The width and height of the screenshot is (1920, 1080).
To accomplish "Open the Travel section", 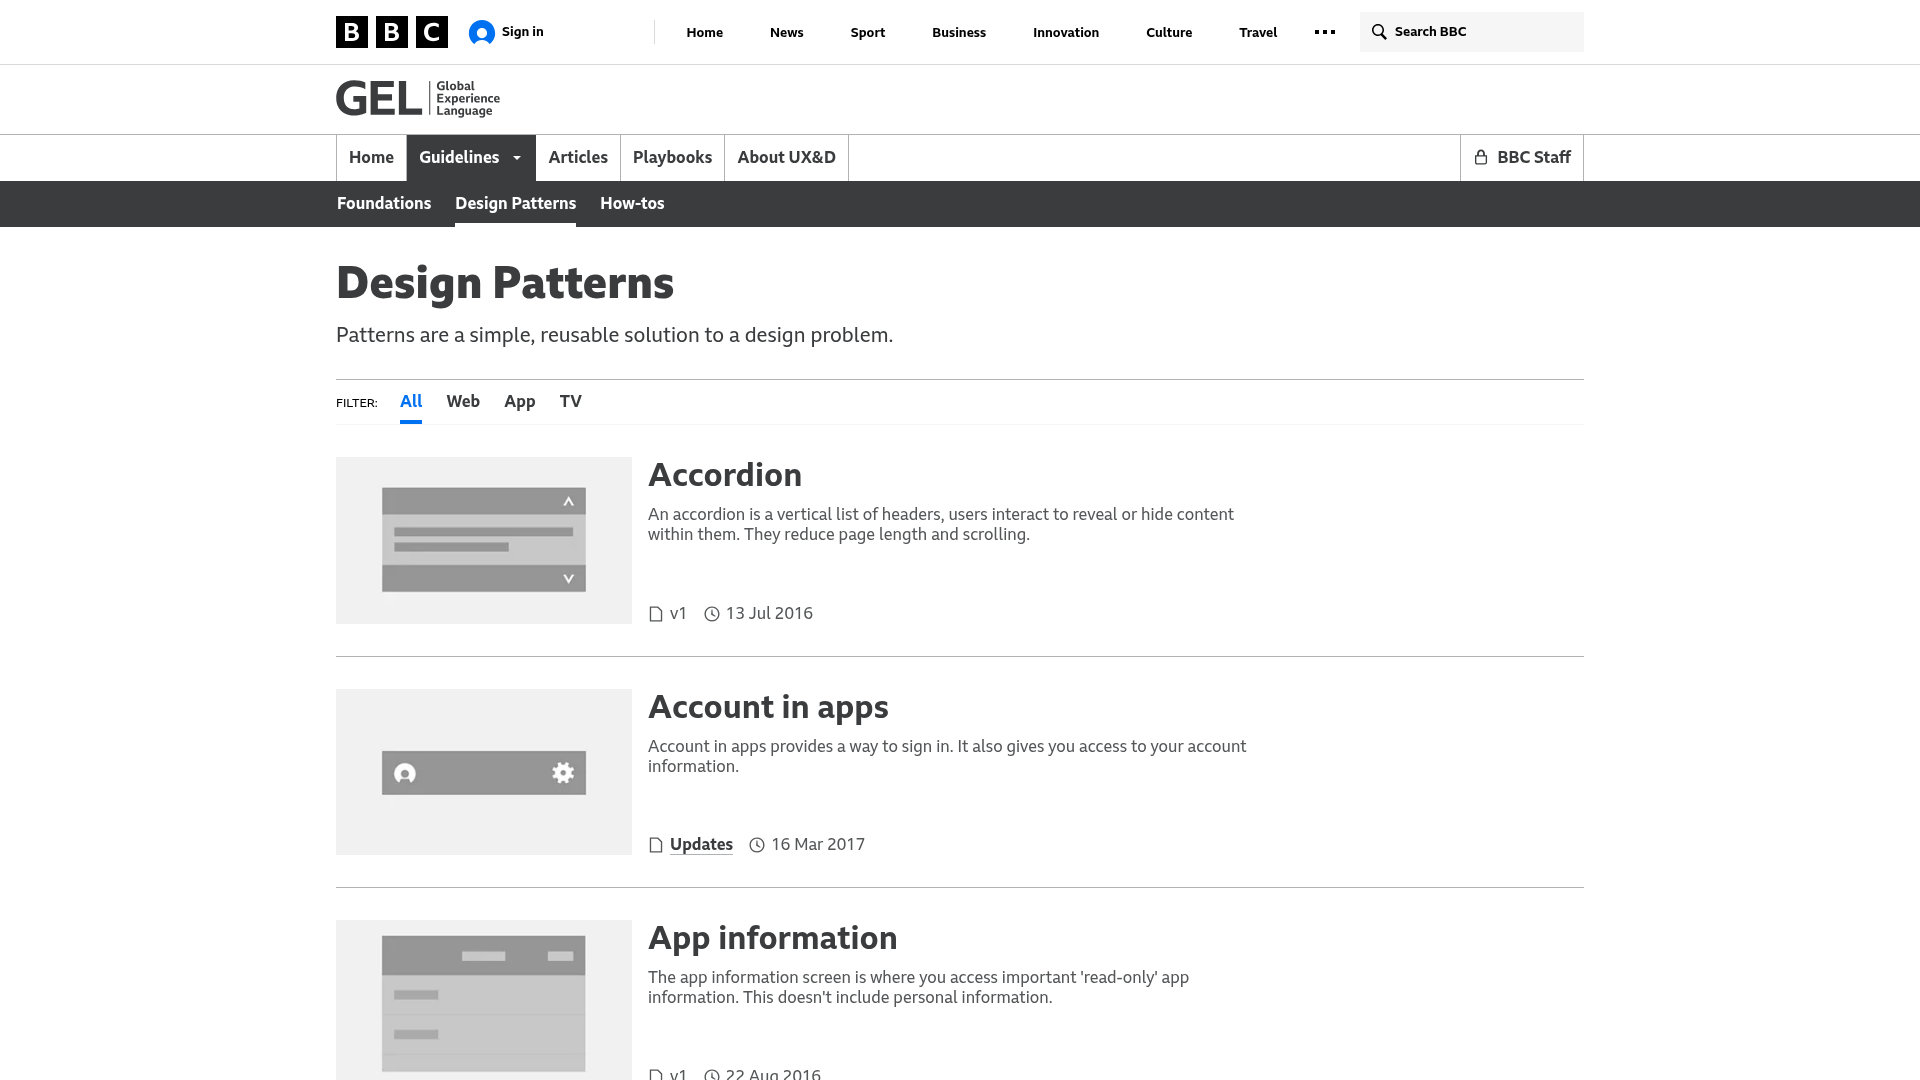I will 1258,32.
